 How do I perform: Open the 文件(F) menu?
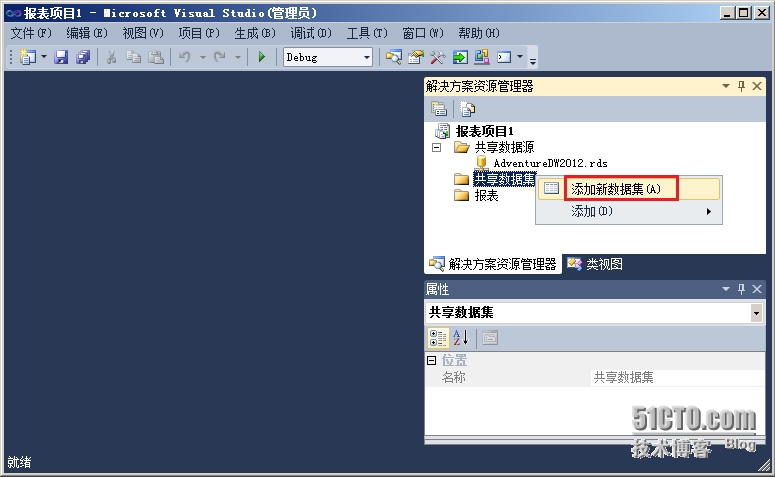coord(31,33)
